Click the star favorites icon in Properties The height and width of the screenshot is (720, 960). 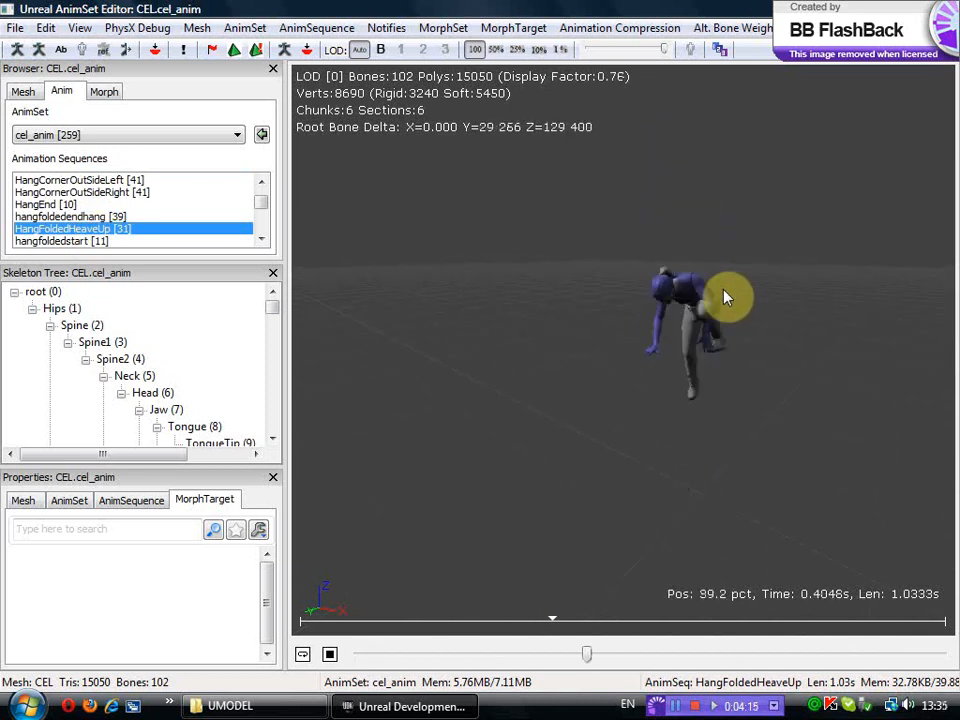coord(236,530)
